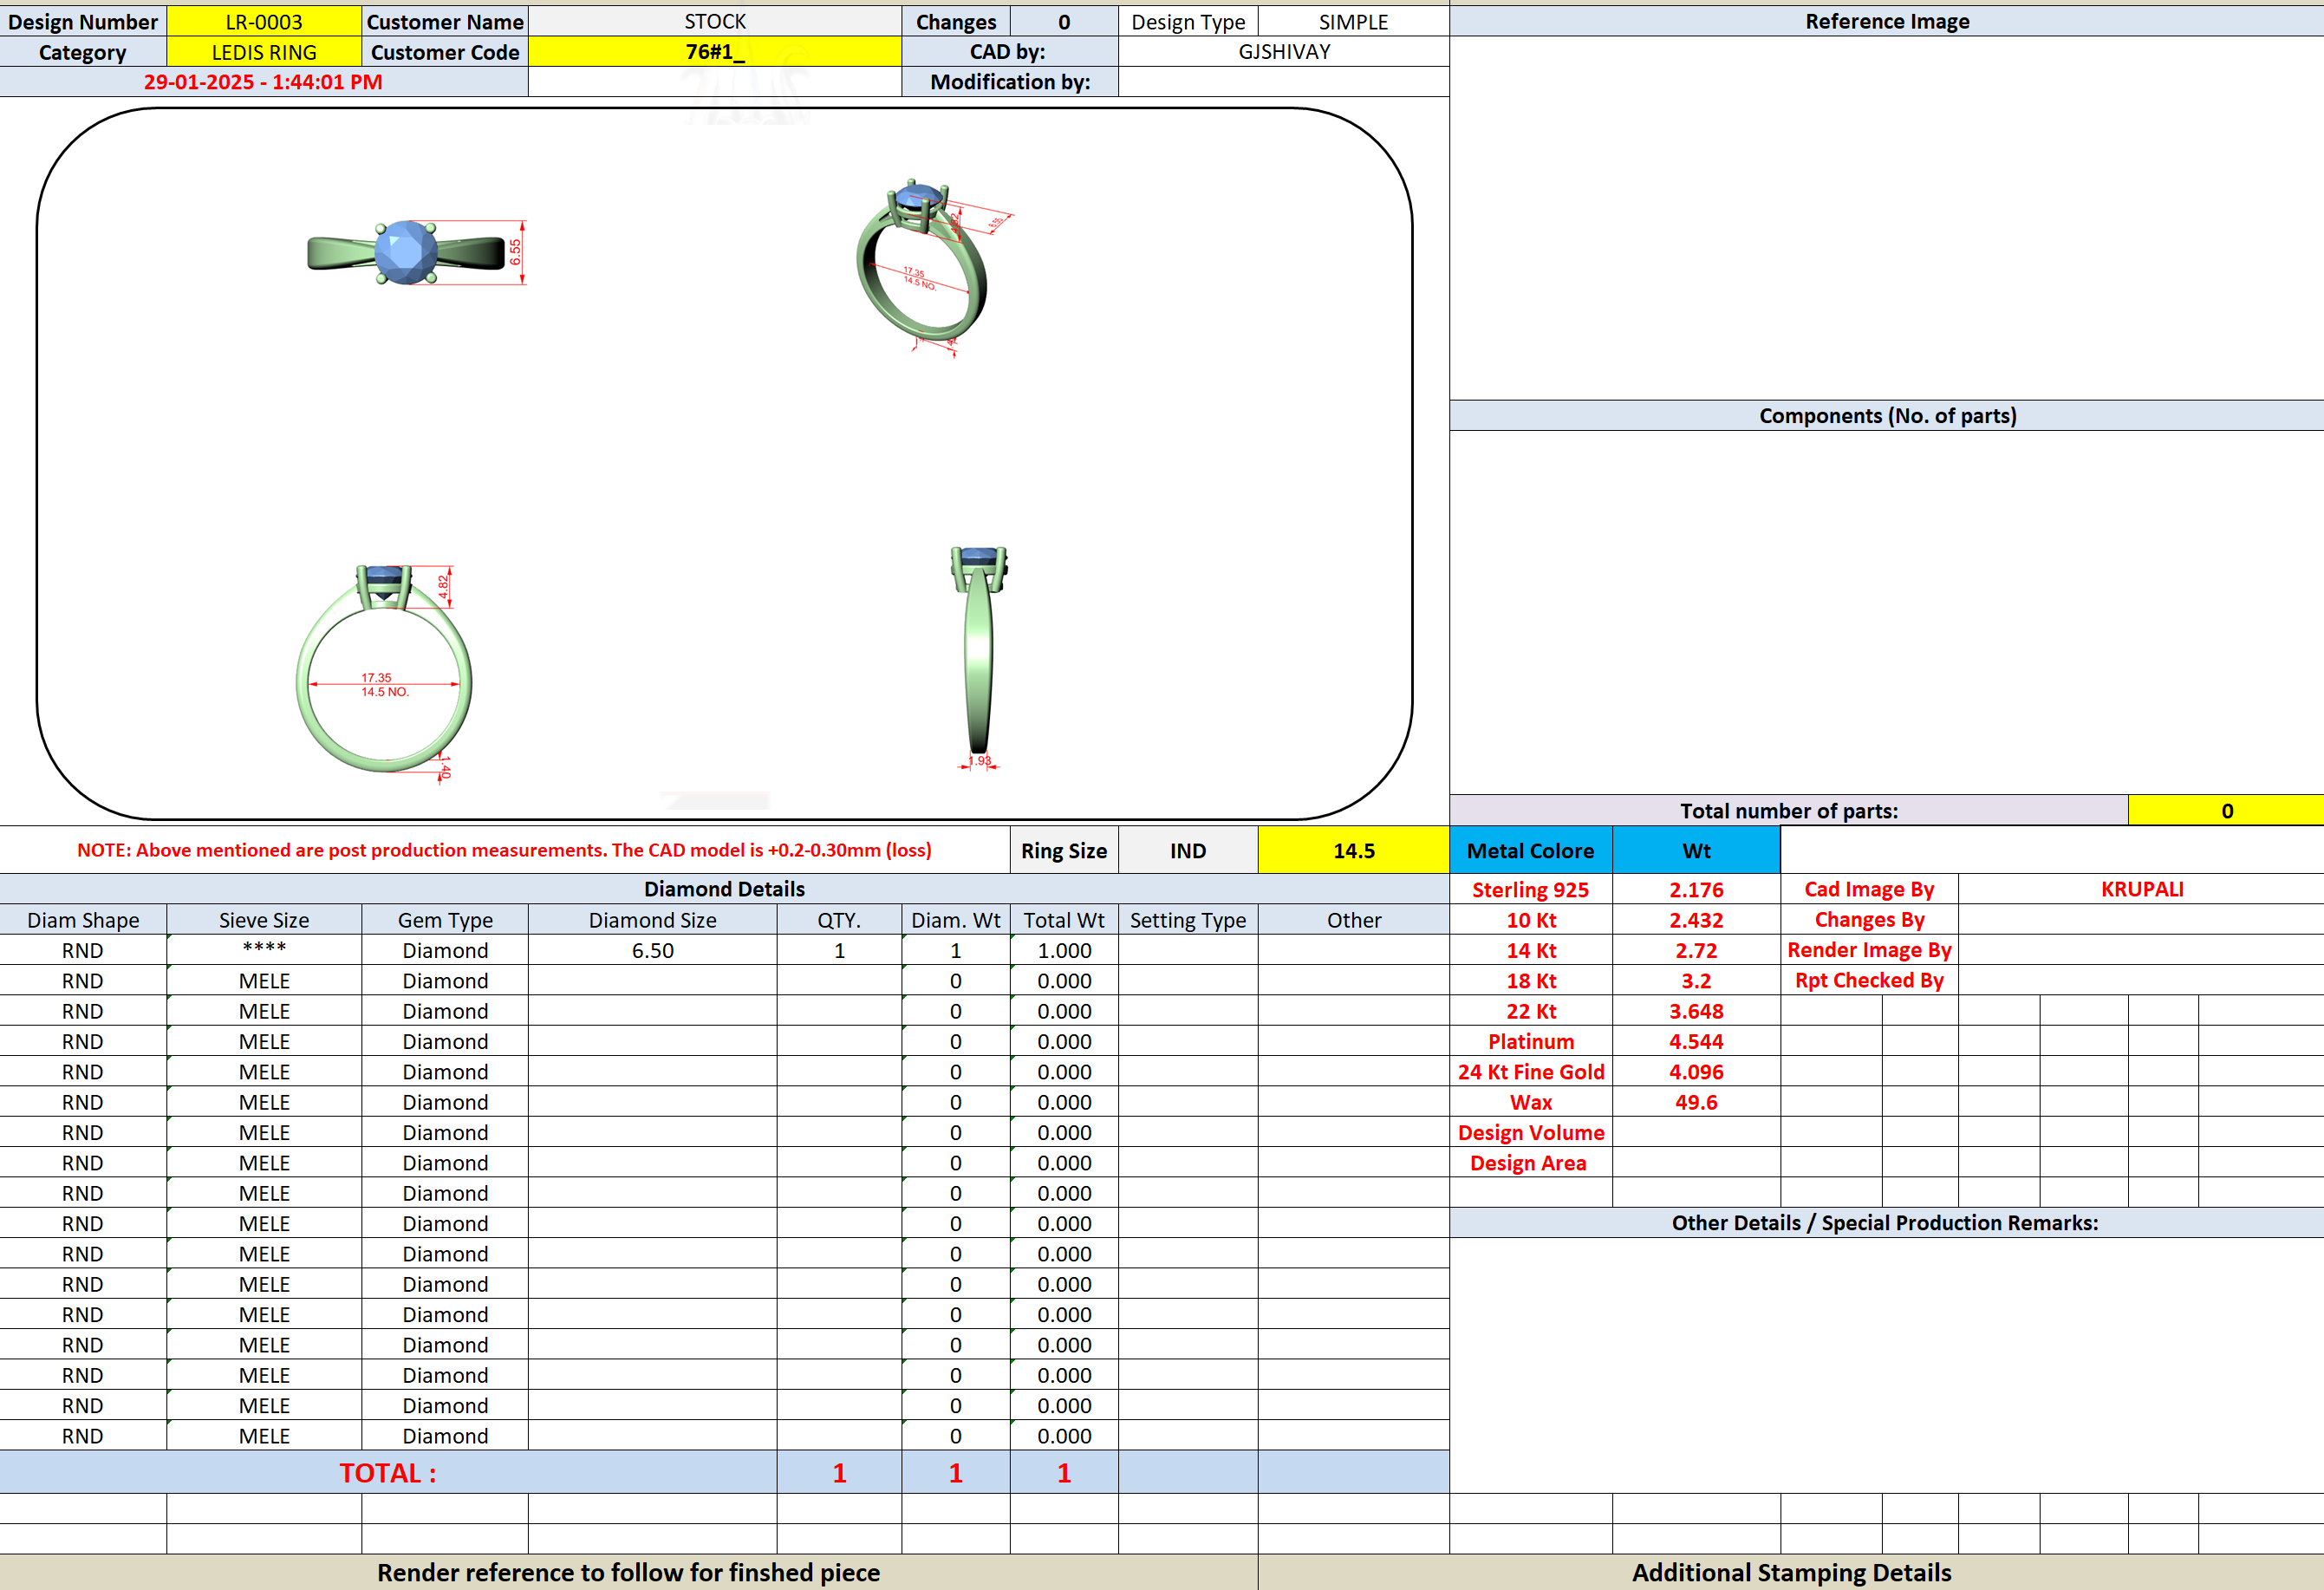This screenshot has height=1590, width=2324.
Task: Select the Design Type value SIMPLE
Action: coord(1353,21)
